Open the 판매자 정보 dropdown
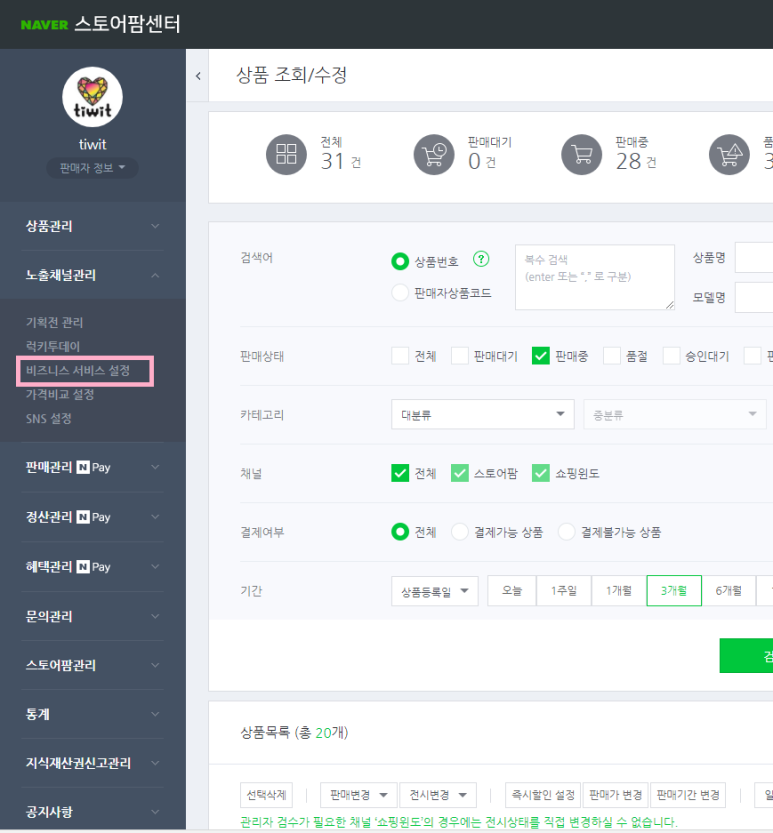Screen dimensions: 773x833 pos(92,168)
